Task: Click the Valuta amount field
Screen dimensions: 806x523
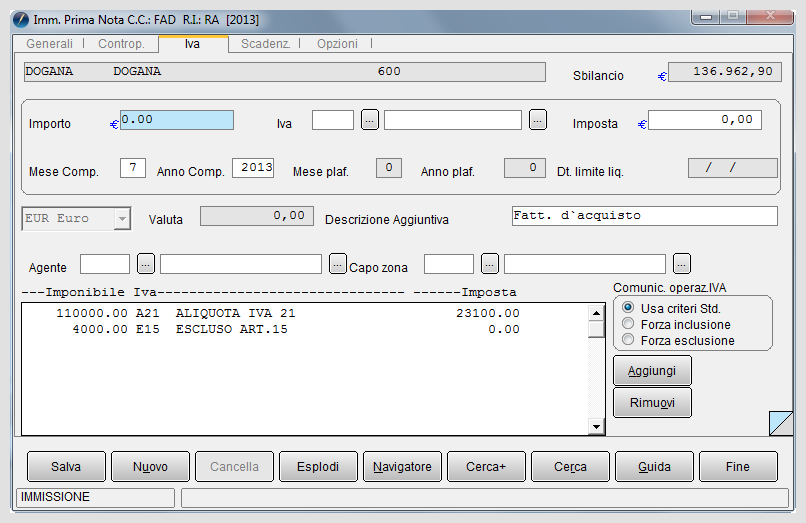Action: coord(257,215)
